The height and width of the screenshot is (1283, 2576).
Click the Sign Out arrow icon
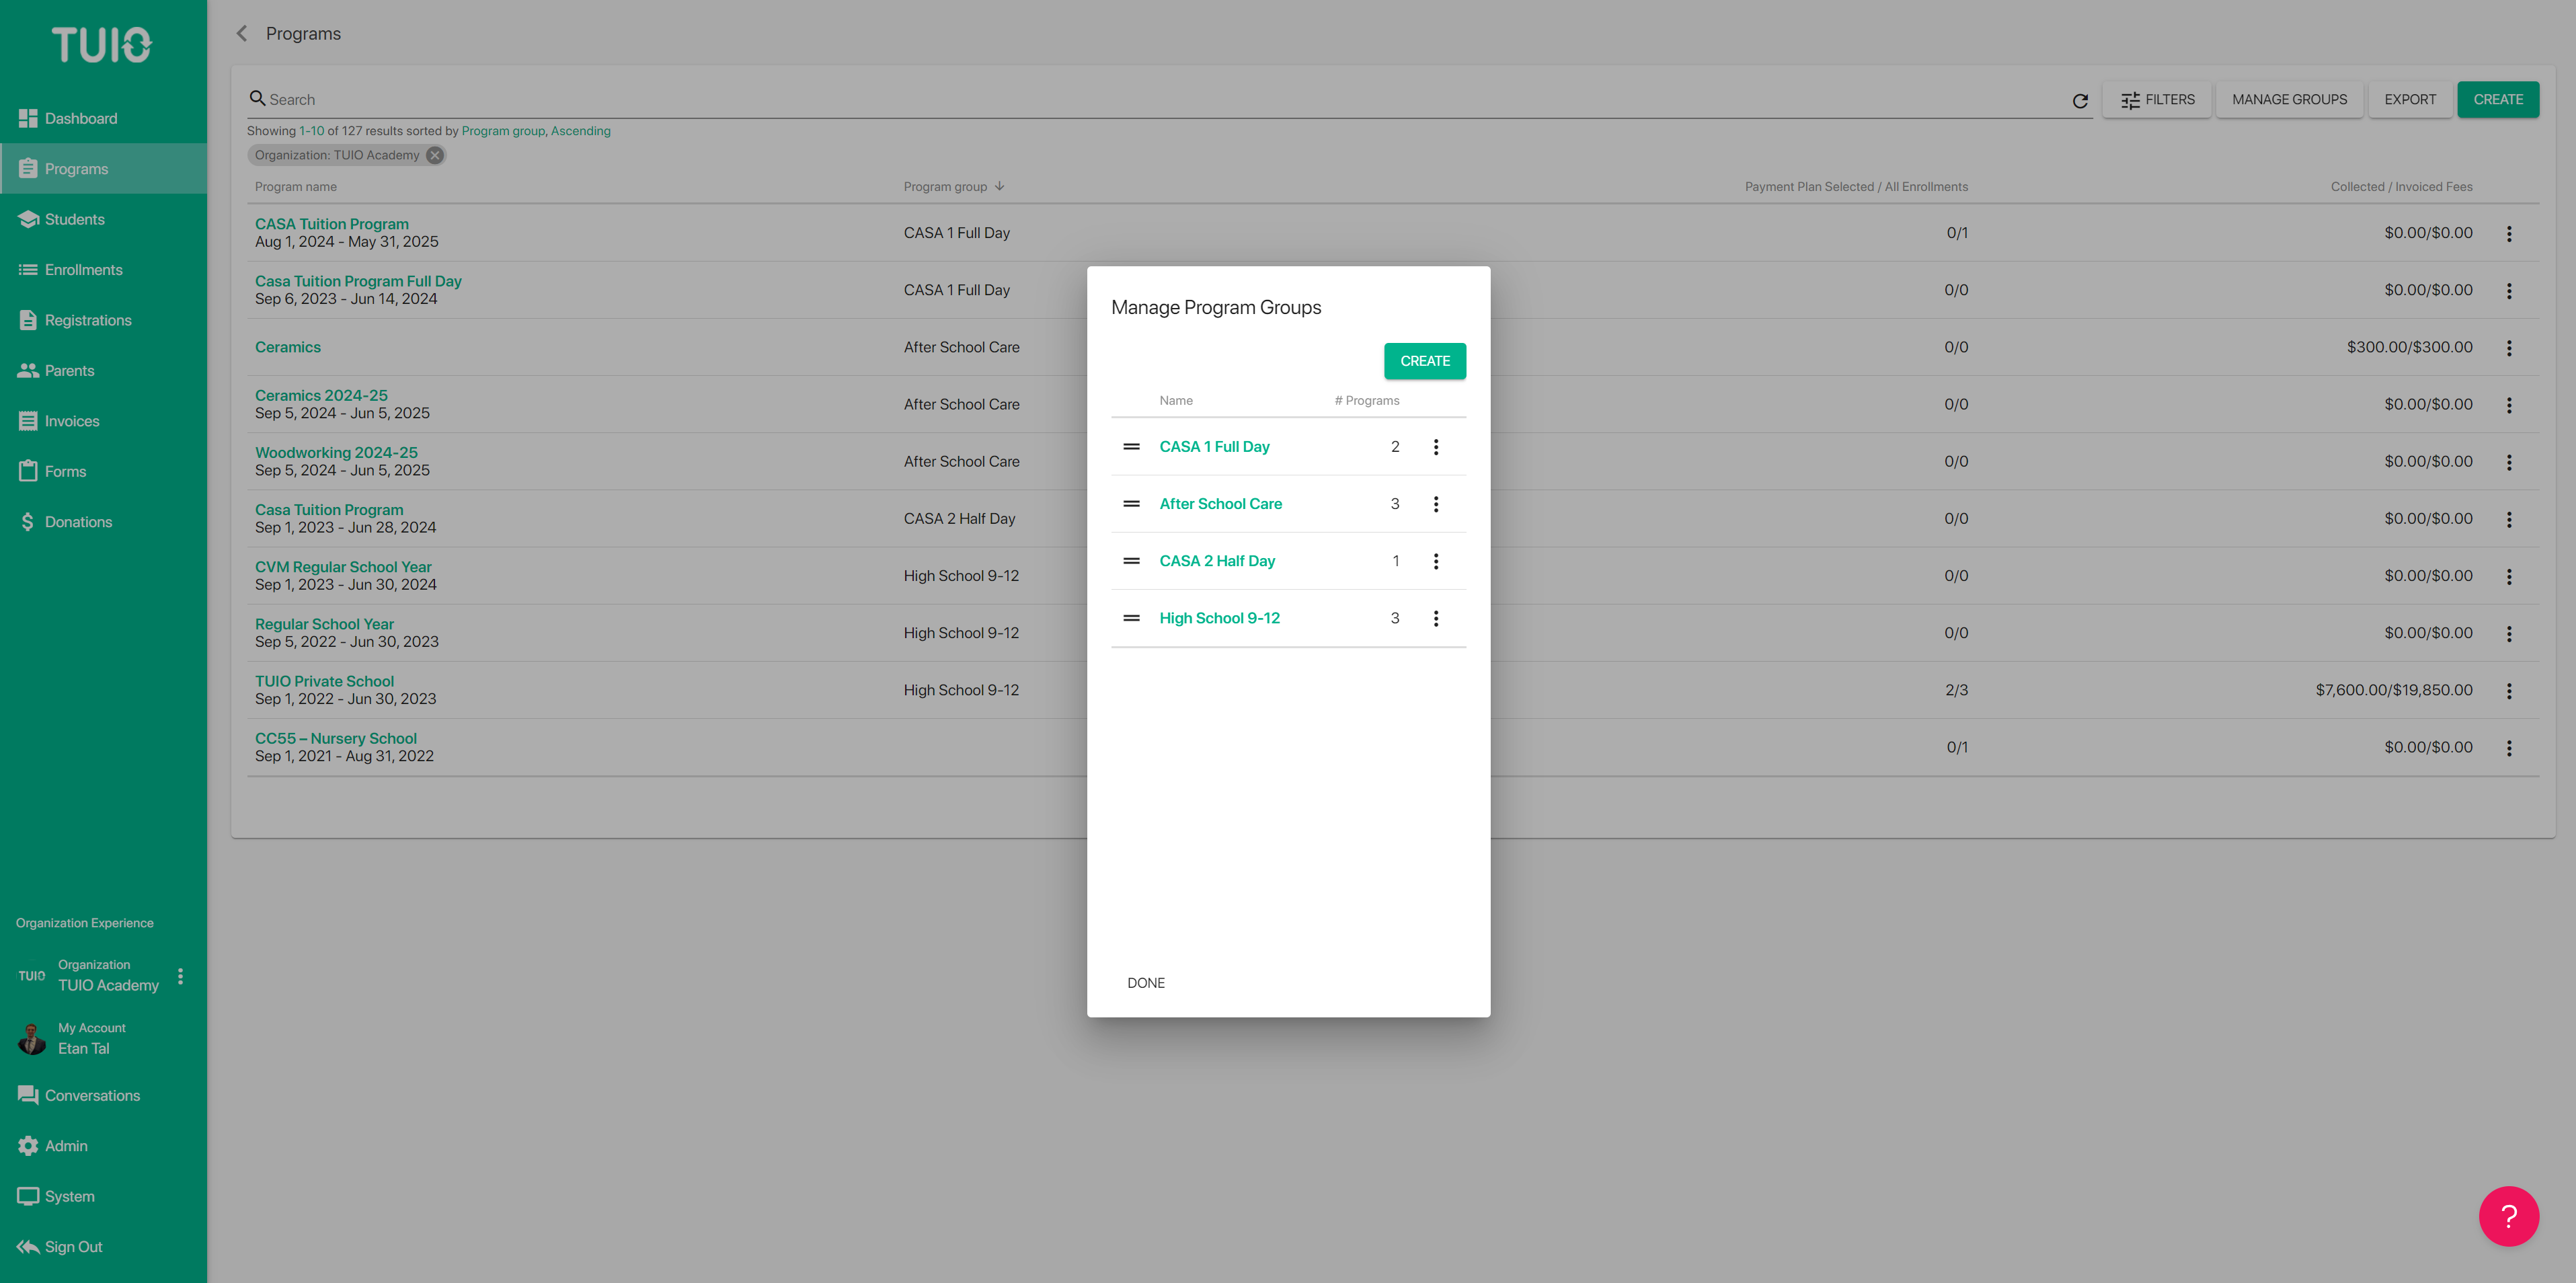coord(28,1246)
